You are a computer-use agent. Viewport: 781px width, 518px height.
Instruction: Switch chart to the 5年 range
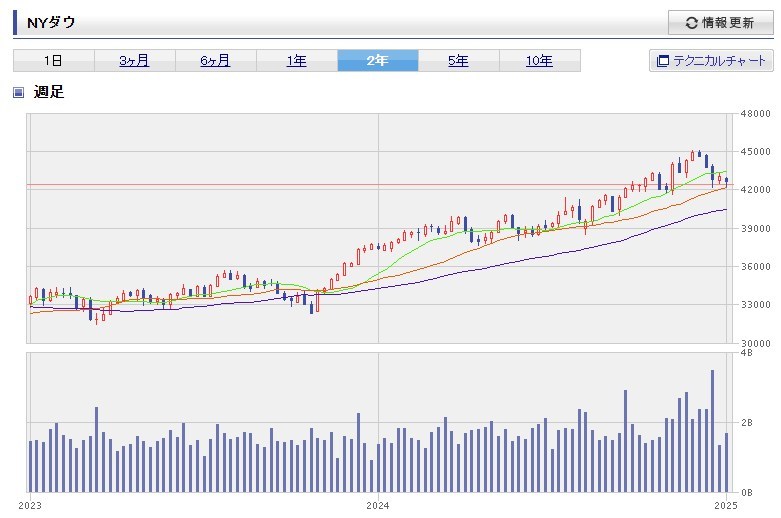[458, 61]
